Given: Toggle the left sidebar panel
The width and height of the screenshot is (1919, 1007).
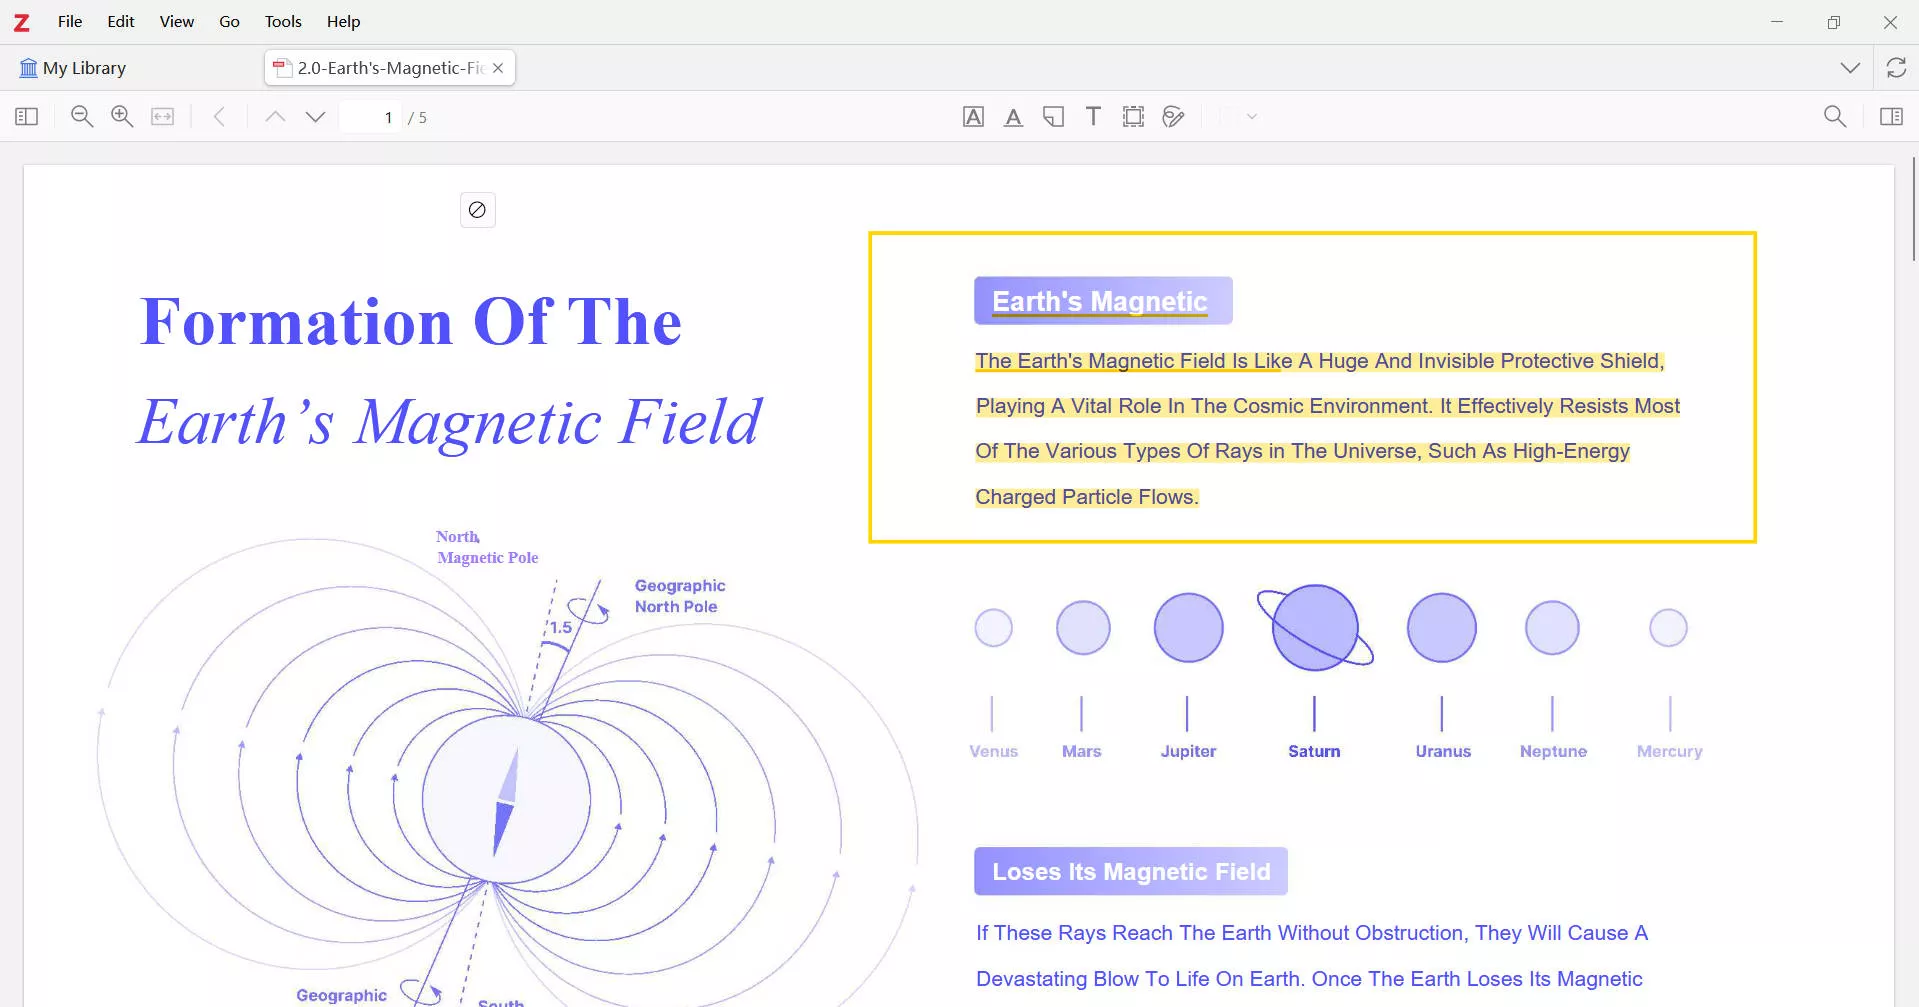Looking at the screenshot, I should click(27, 117).
